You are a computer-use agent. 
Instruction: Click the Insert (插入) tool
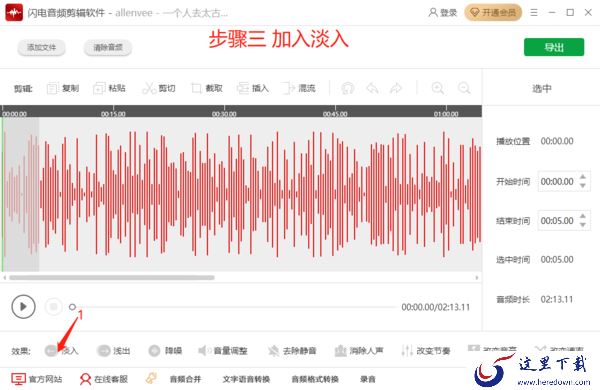point(253,88)
